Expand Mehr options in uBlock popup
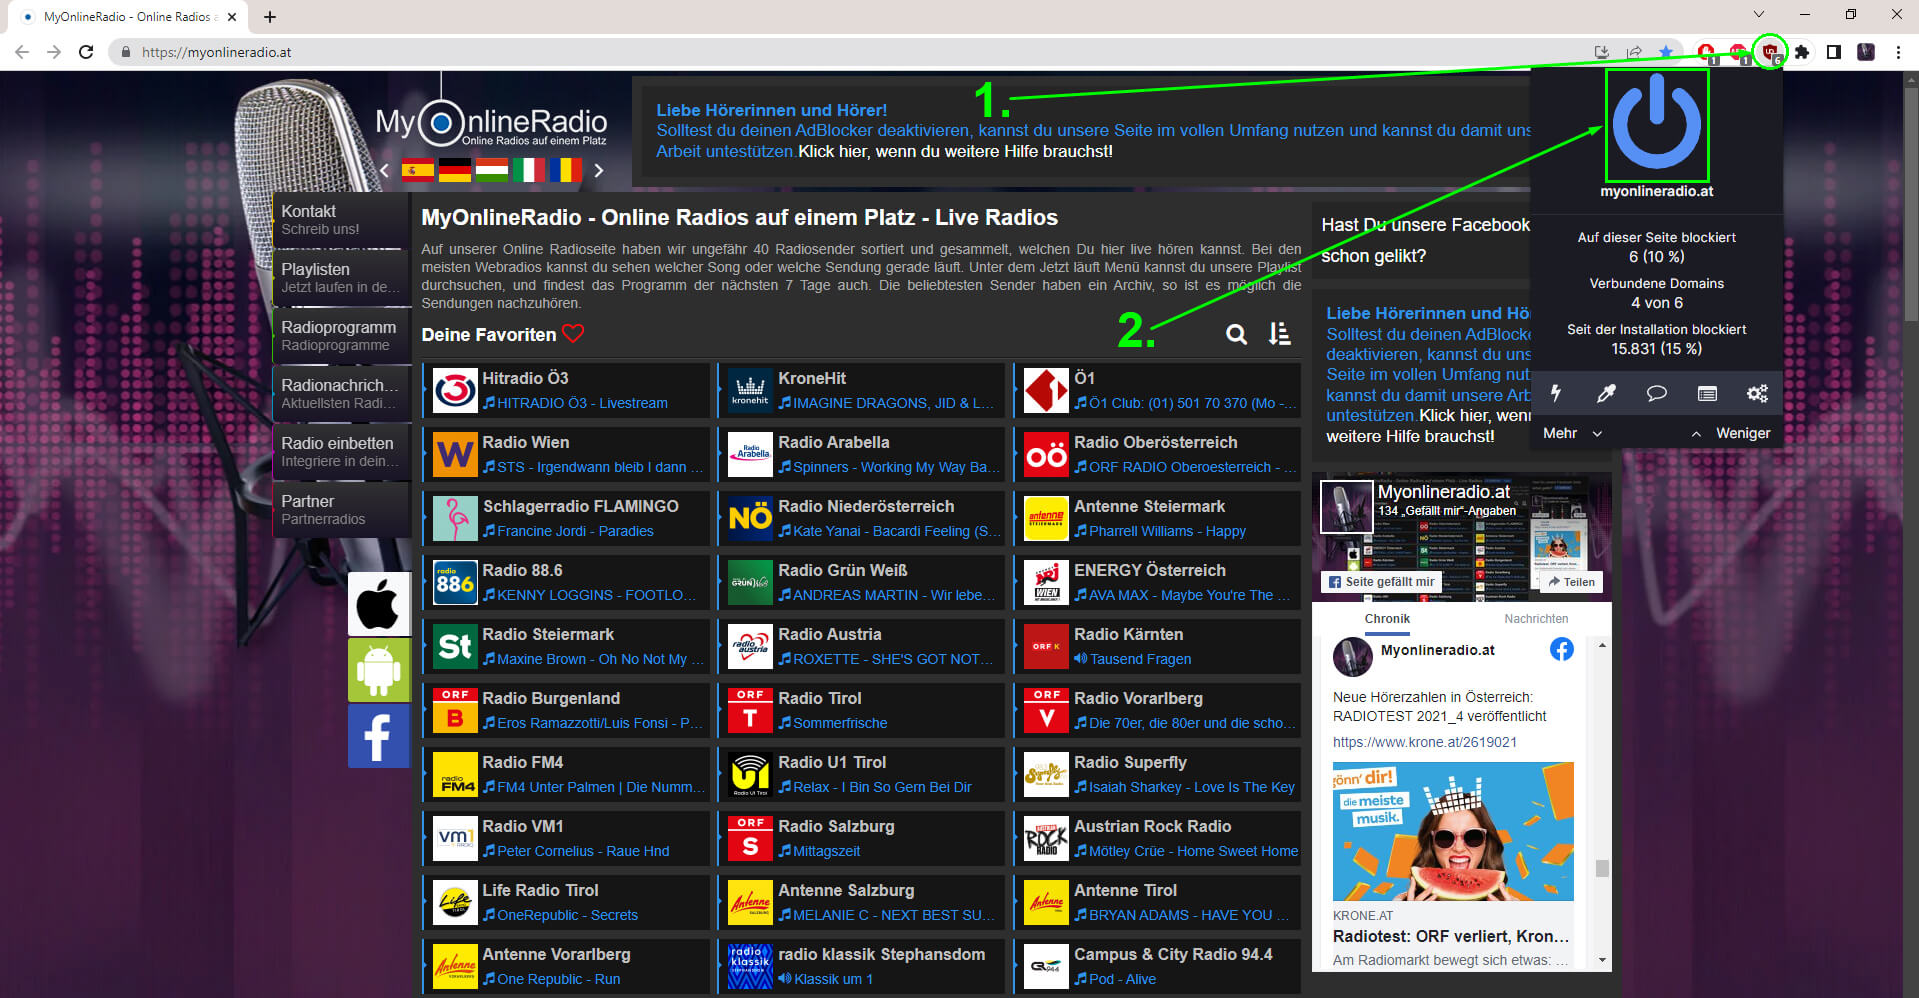Image resolution: width=1919 pixels, height=998 pixels. click(1572, 433)
